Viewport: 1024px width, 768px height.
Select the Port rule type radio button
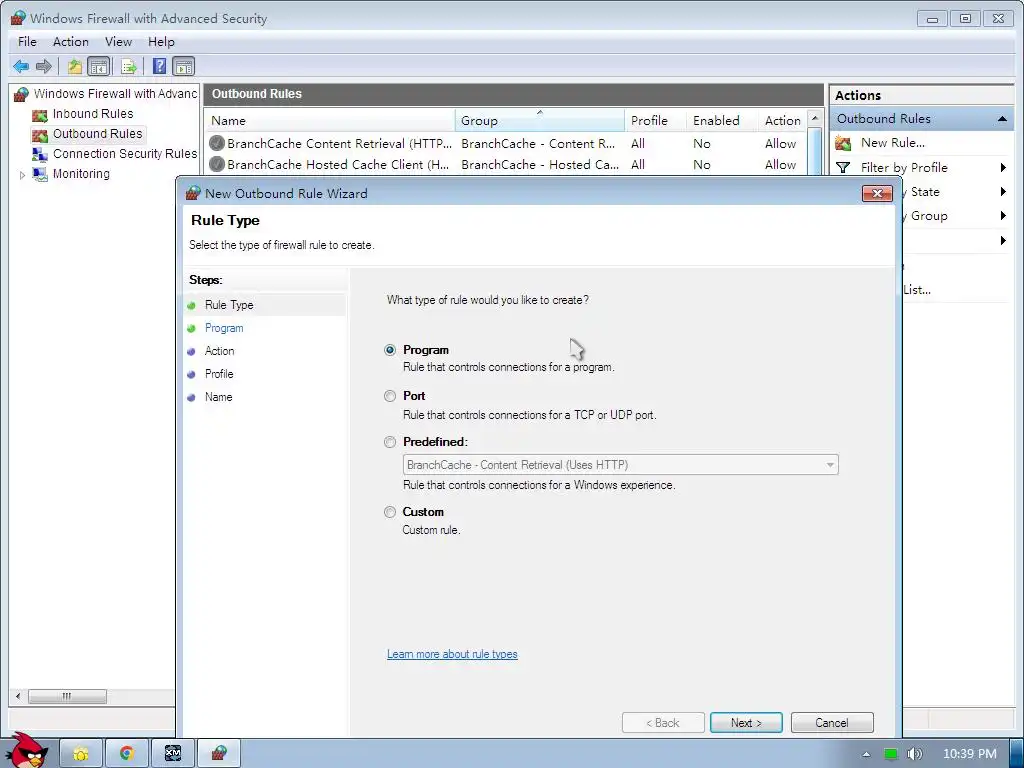pyautogui.click(x=390, y=396)
